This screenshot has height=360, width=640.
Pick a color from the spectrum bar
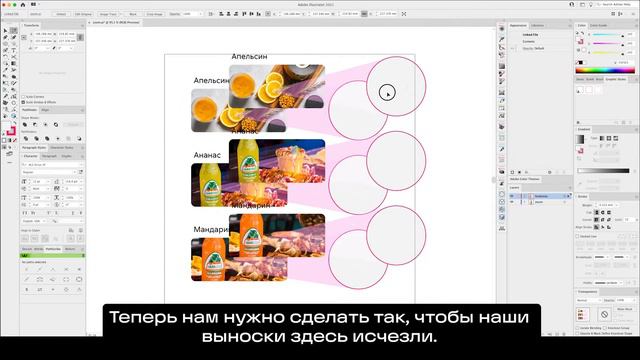pos(605,70)
